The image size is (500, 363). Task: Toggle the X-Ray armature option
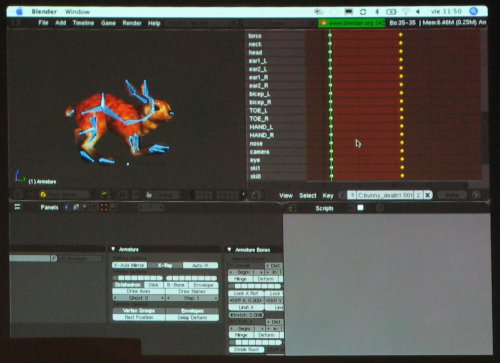click(165, 265)
